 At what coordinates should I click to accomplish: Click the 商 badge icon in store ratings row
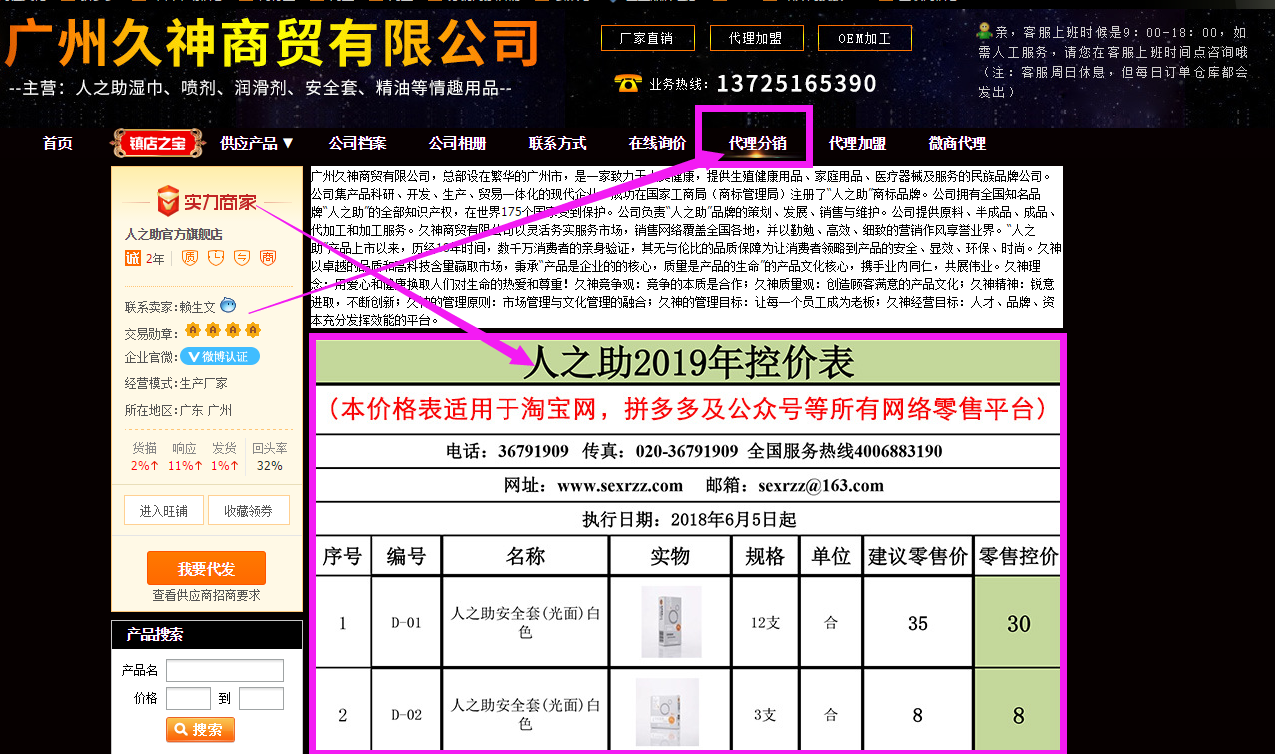269,257
